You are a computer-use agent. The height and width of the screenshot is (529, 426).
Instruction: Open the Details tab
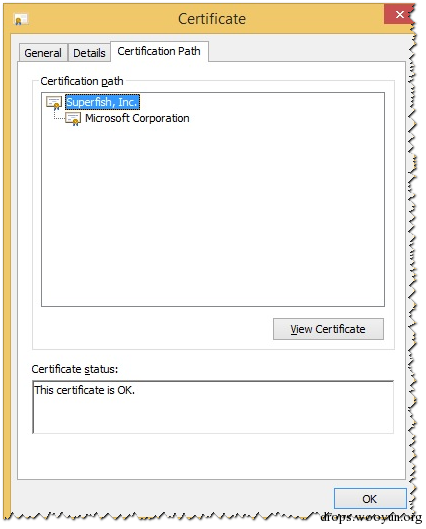pos(89,53)
